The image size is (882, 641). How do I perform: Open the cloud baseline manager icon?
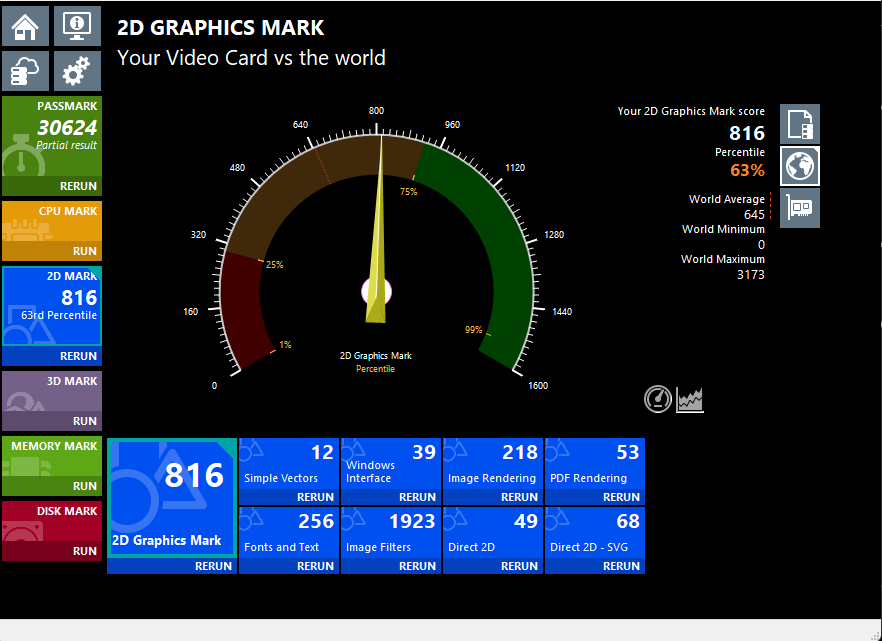pyautogui.click(x=26, y=72)
